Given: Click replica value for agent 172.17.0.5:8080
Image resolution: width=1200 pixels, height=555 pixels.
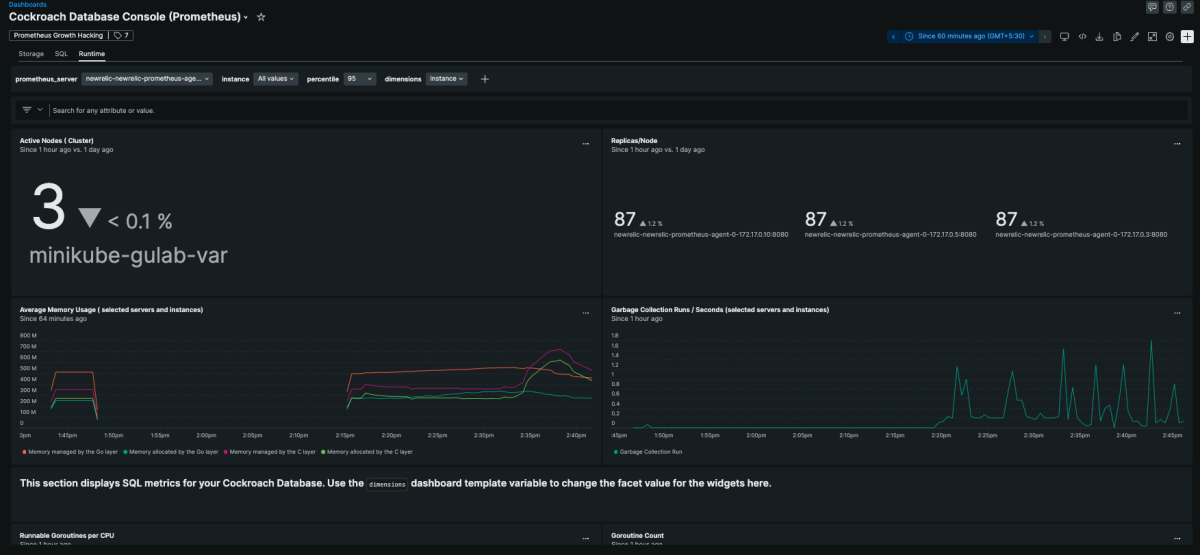Looking at the screenshot, I should click(x=816, y=219).
